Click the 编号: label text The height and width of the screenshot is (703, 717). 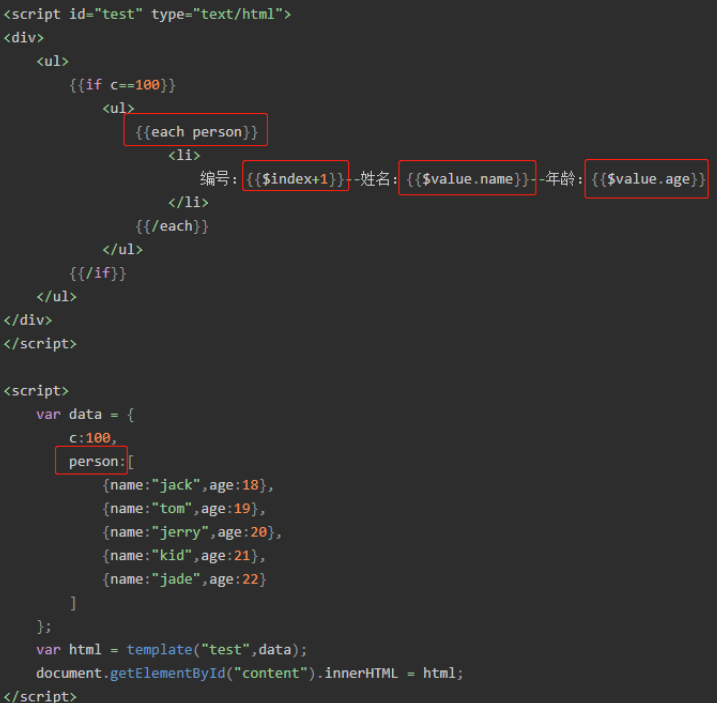pyautogui.click(x=219, y=179)
